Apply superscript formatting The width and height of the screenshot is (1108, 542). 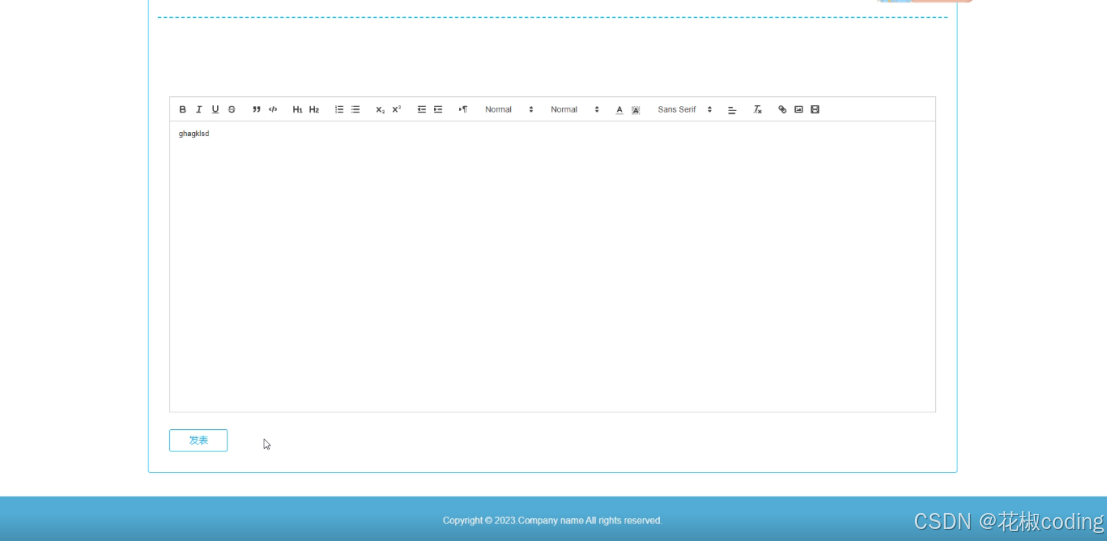[x=396, y=110]
